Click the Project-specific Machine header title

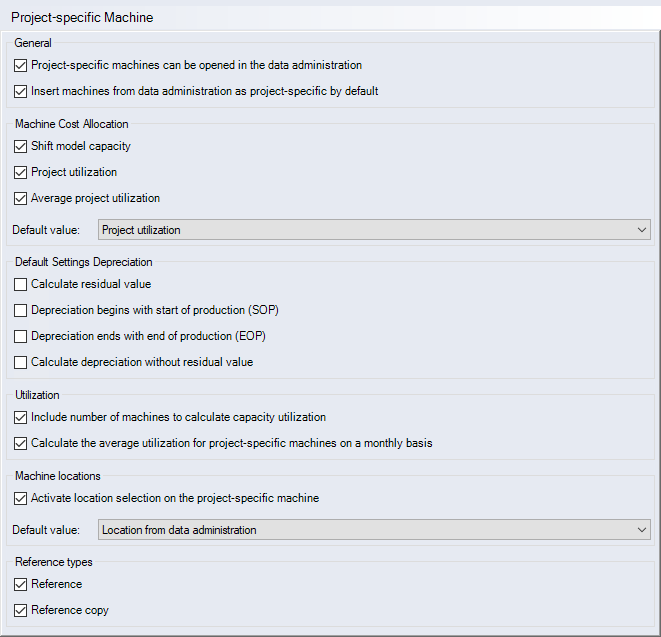[82, 18]
